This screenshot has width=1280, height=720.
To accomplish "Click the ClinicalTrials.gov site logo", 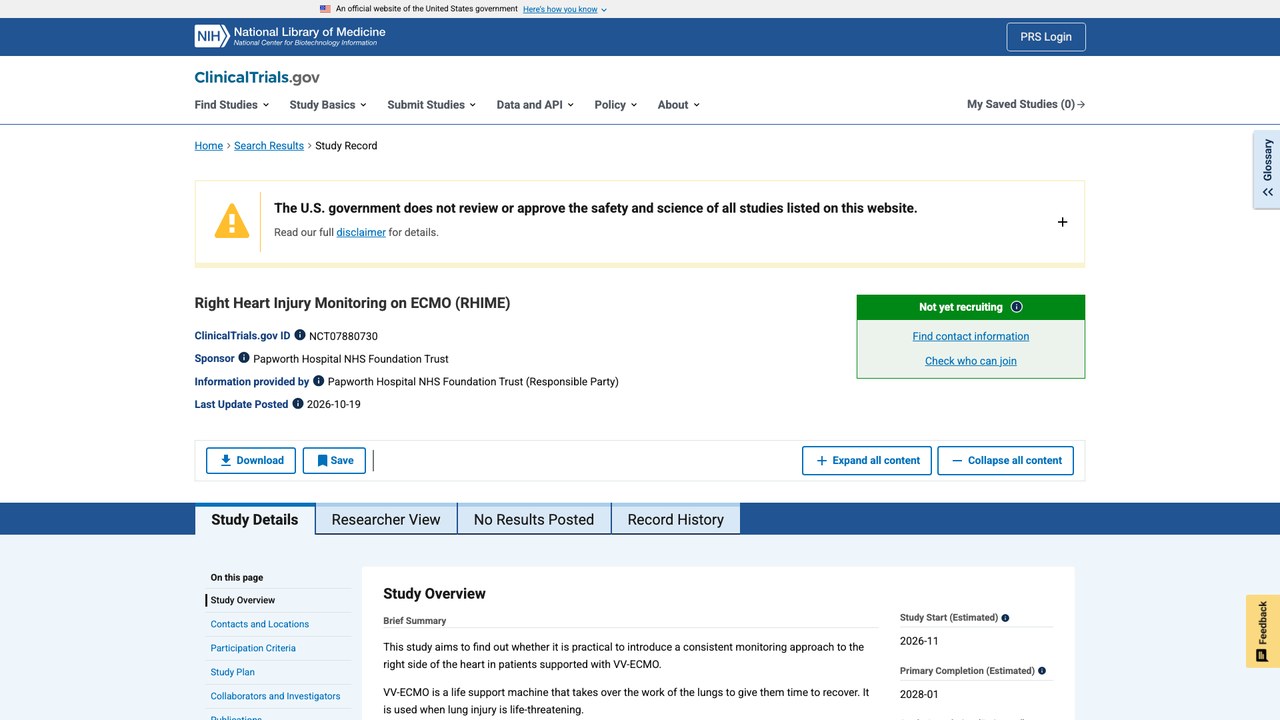I will point(257,77).
